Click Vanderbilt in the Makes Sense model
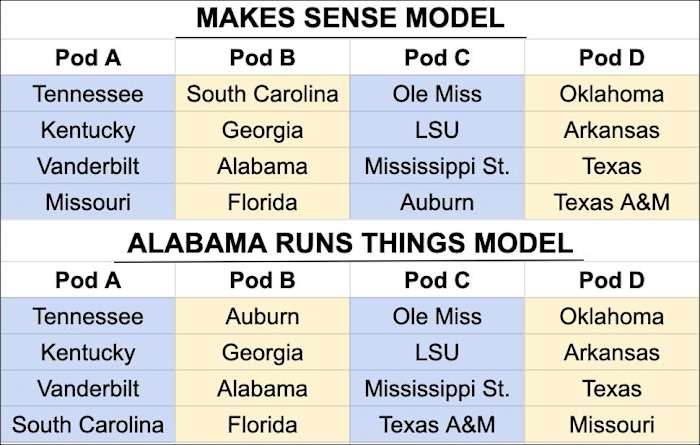Viewport: 700px width, 445px height. [88, 166]
